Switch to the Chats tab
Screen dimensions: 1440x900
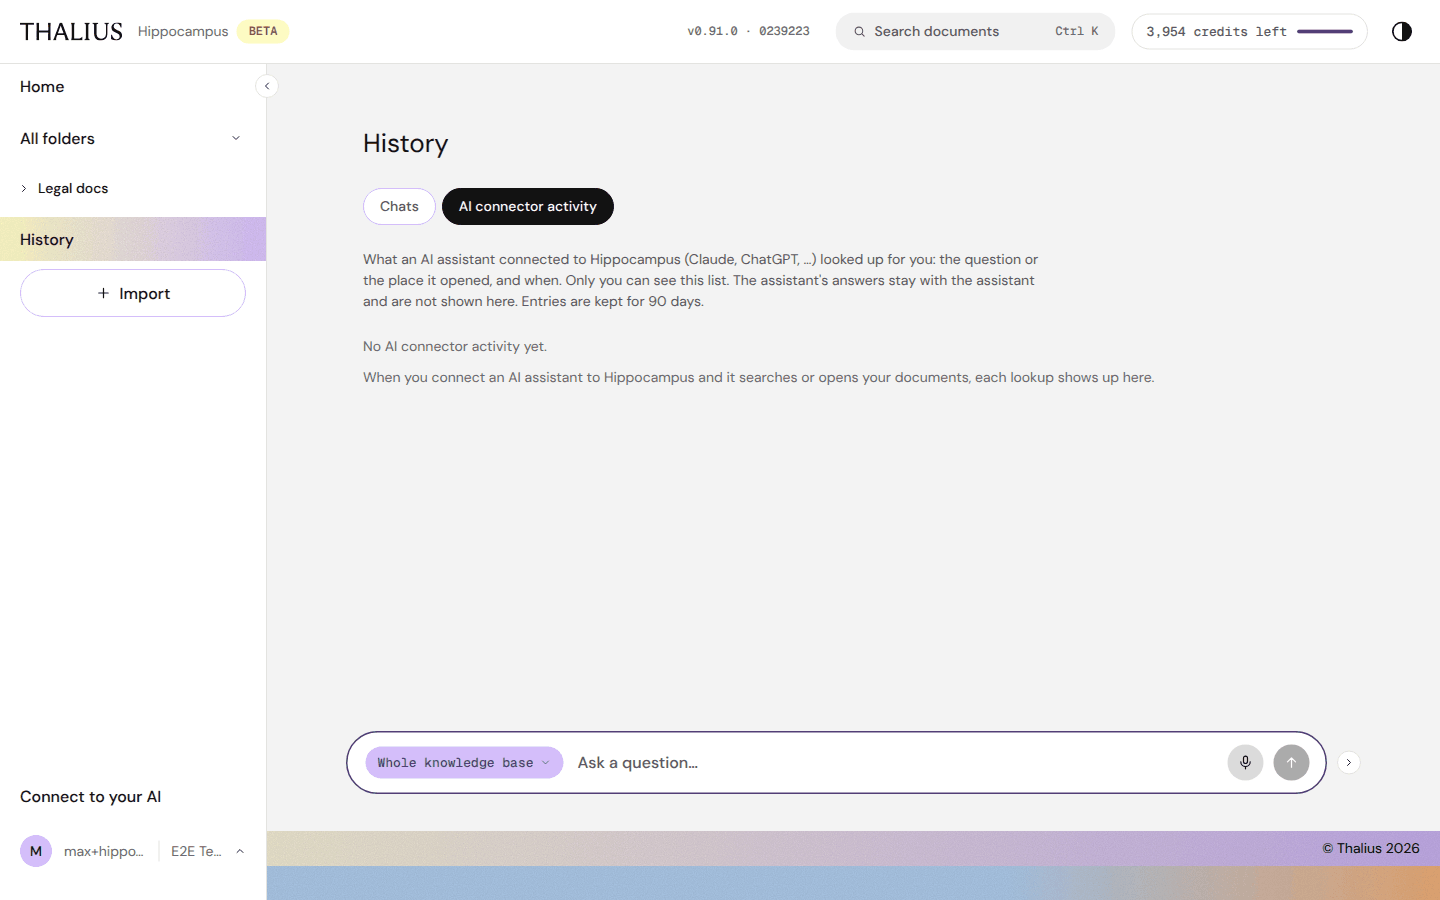coord(399,206)
